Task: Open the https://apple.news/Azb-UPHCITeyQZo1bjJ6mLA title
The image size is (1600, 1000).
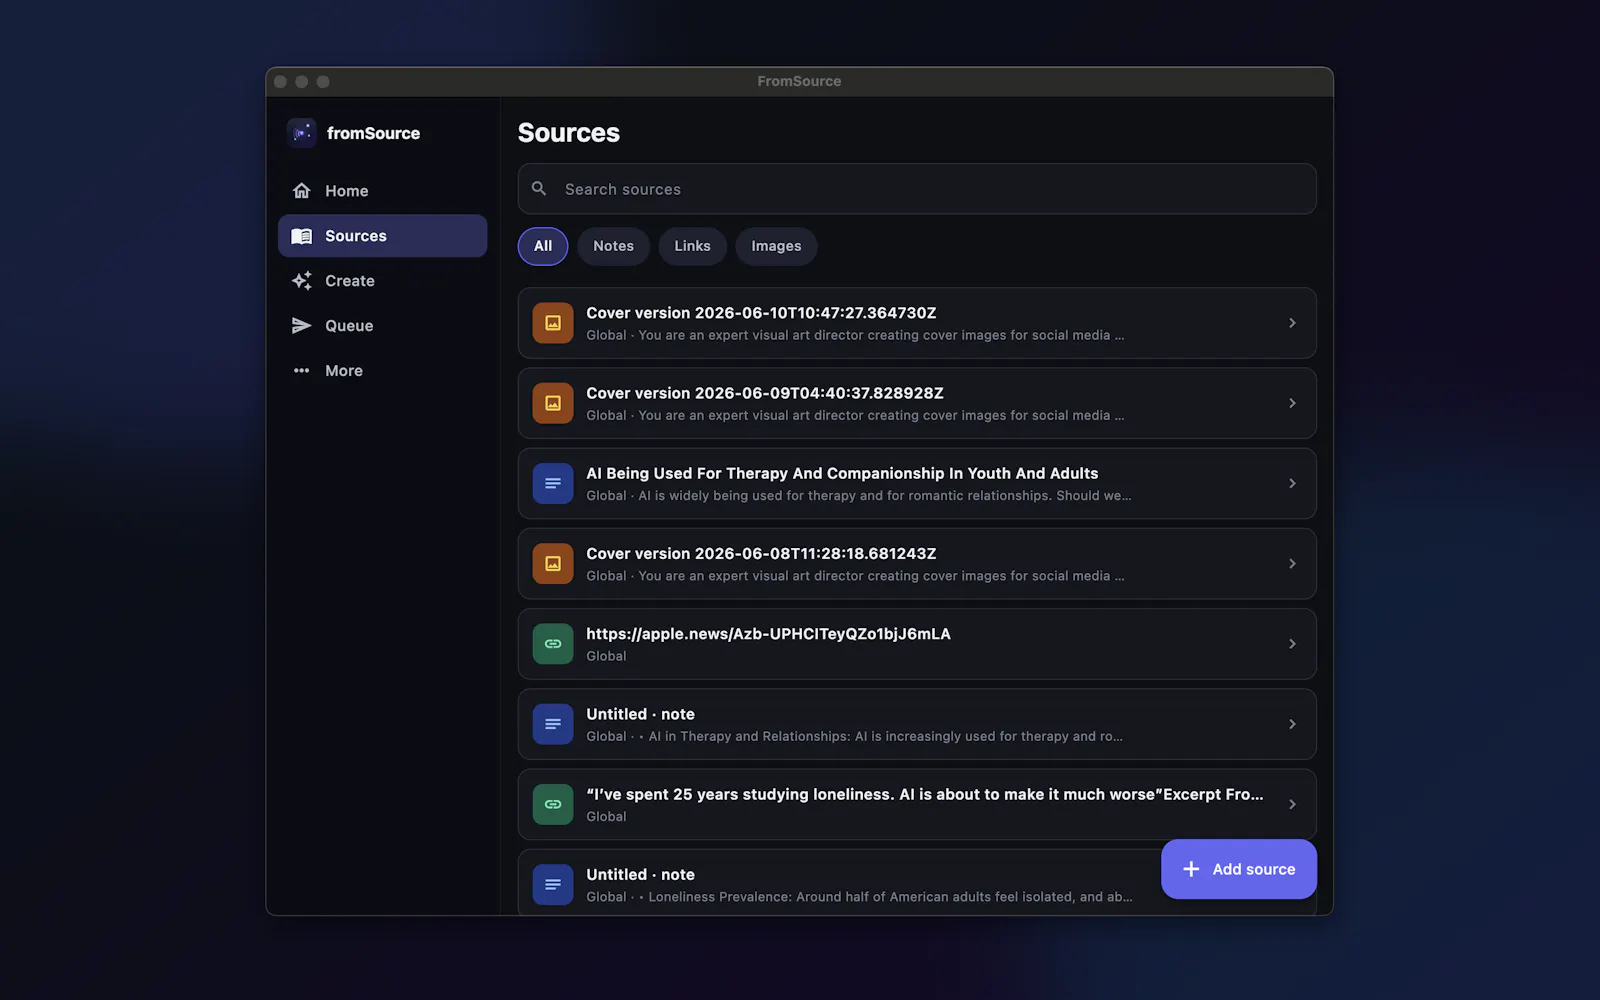Action: [x=768, y=634]
